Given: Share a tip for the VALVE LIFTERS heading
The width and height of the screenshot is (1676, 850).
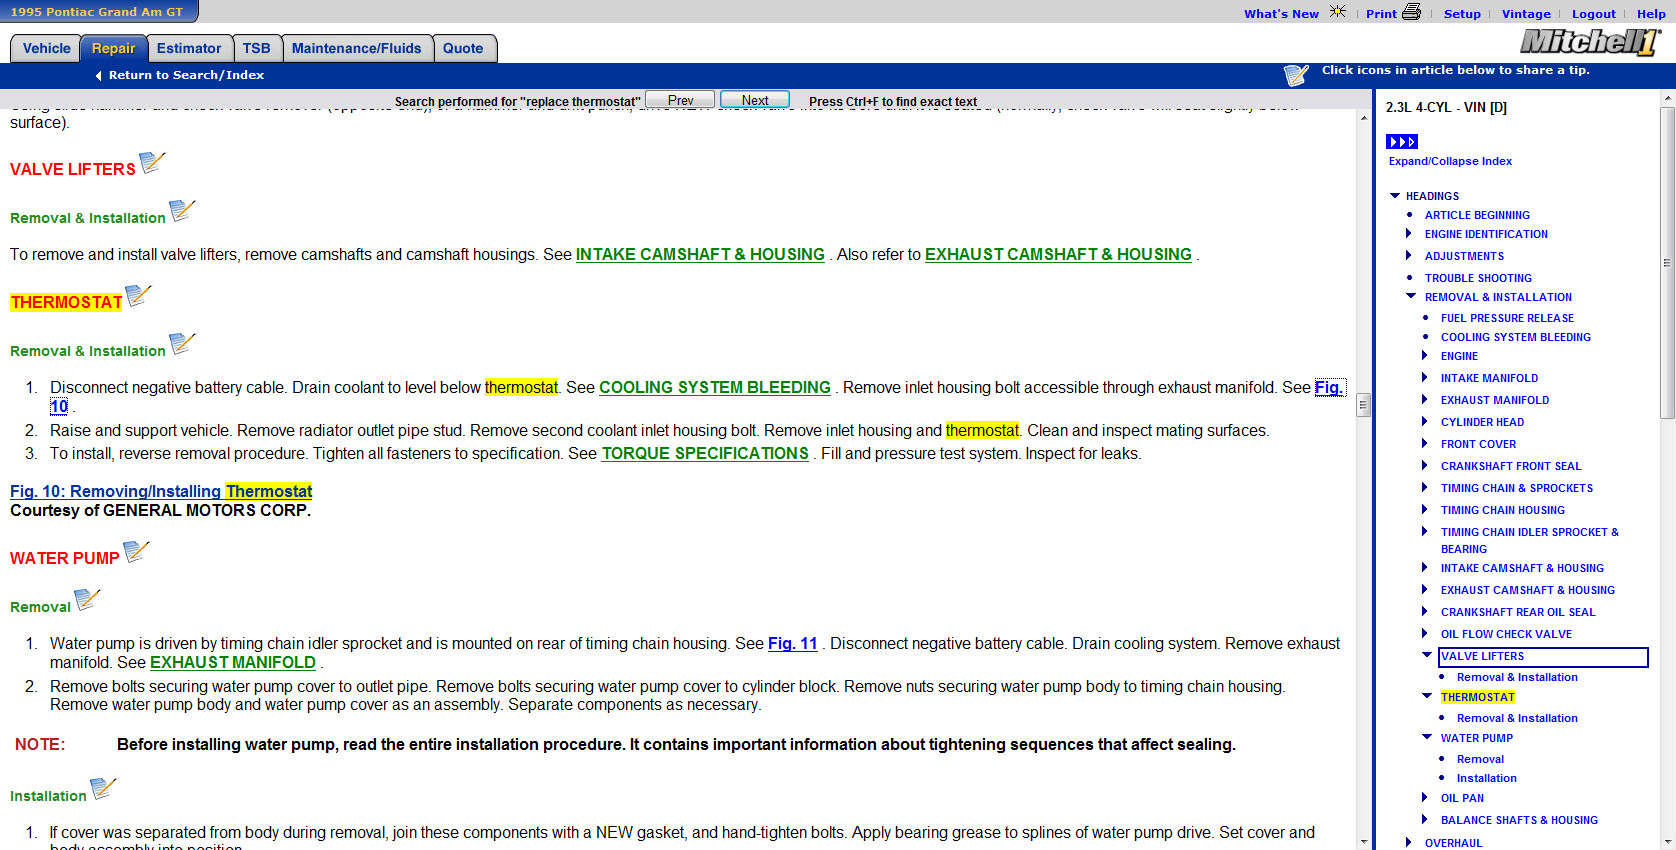Looking at the screenshot, I should point(152,163).
